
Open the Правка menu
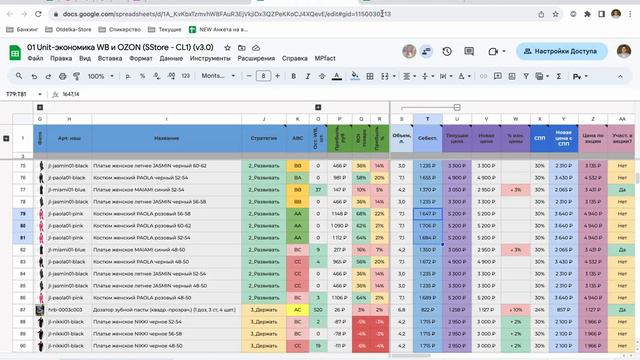[61, 58]
